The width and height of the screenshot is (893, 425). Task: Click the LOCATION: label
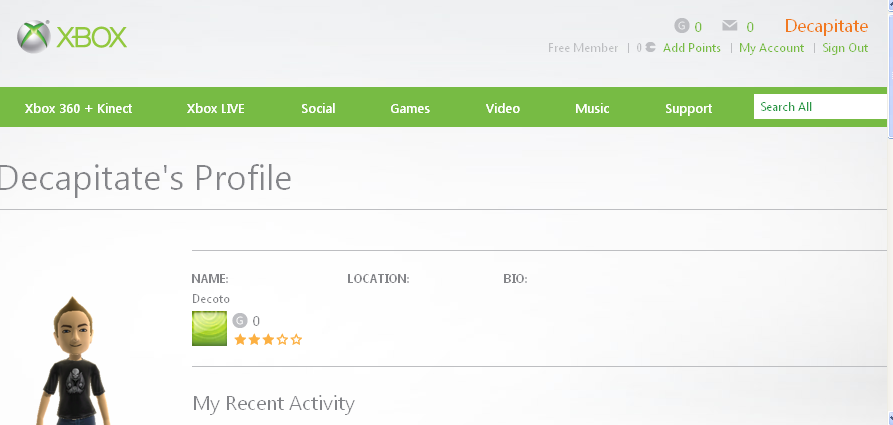378,279
